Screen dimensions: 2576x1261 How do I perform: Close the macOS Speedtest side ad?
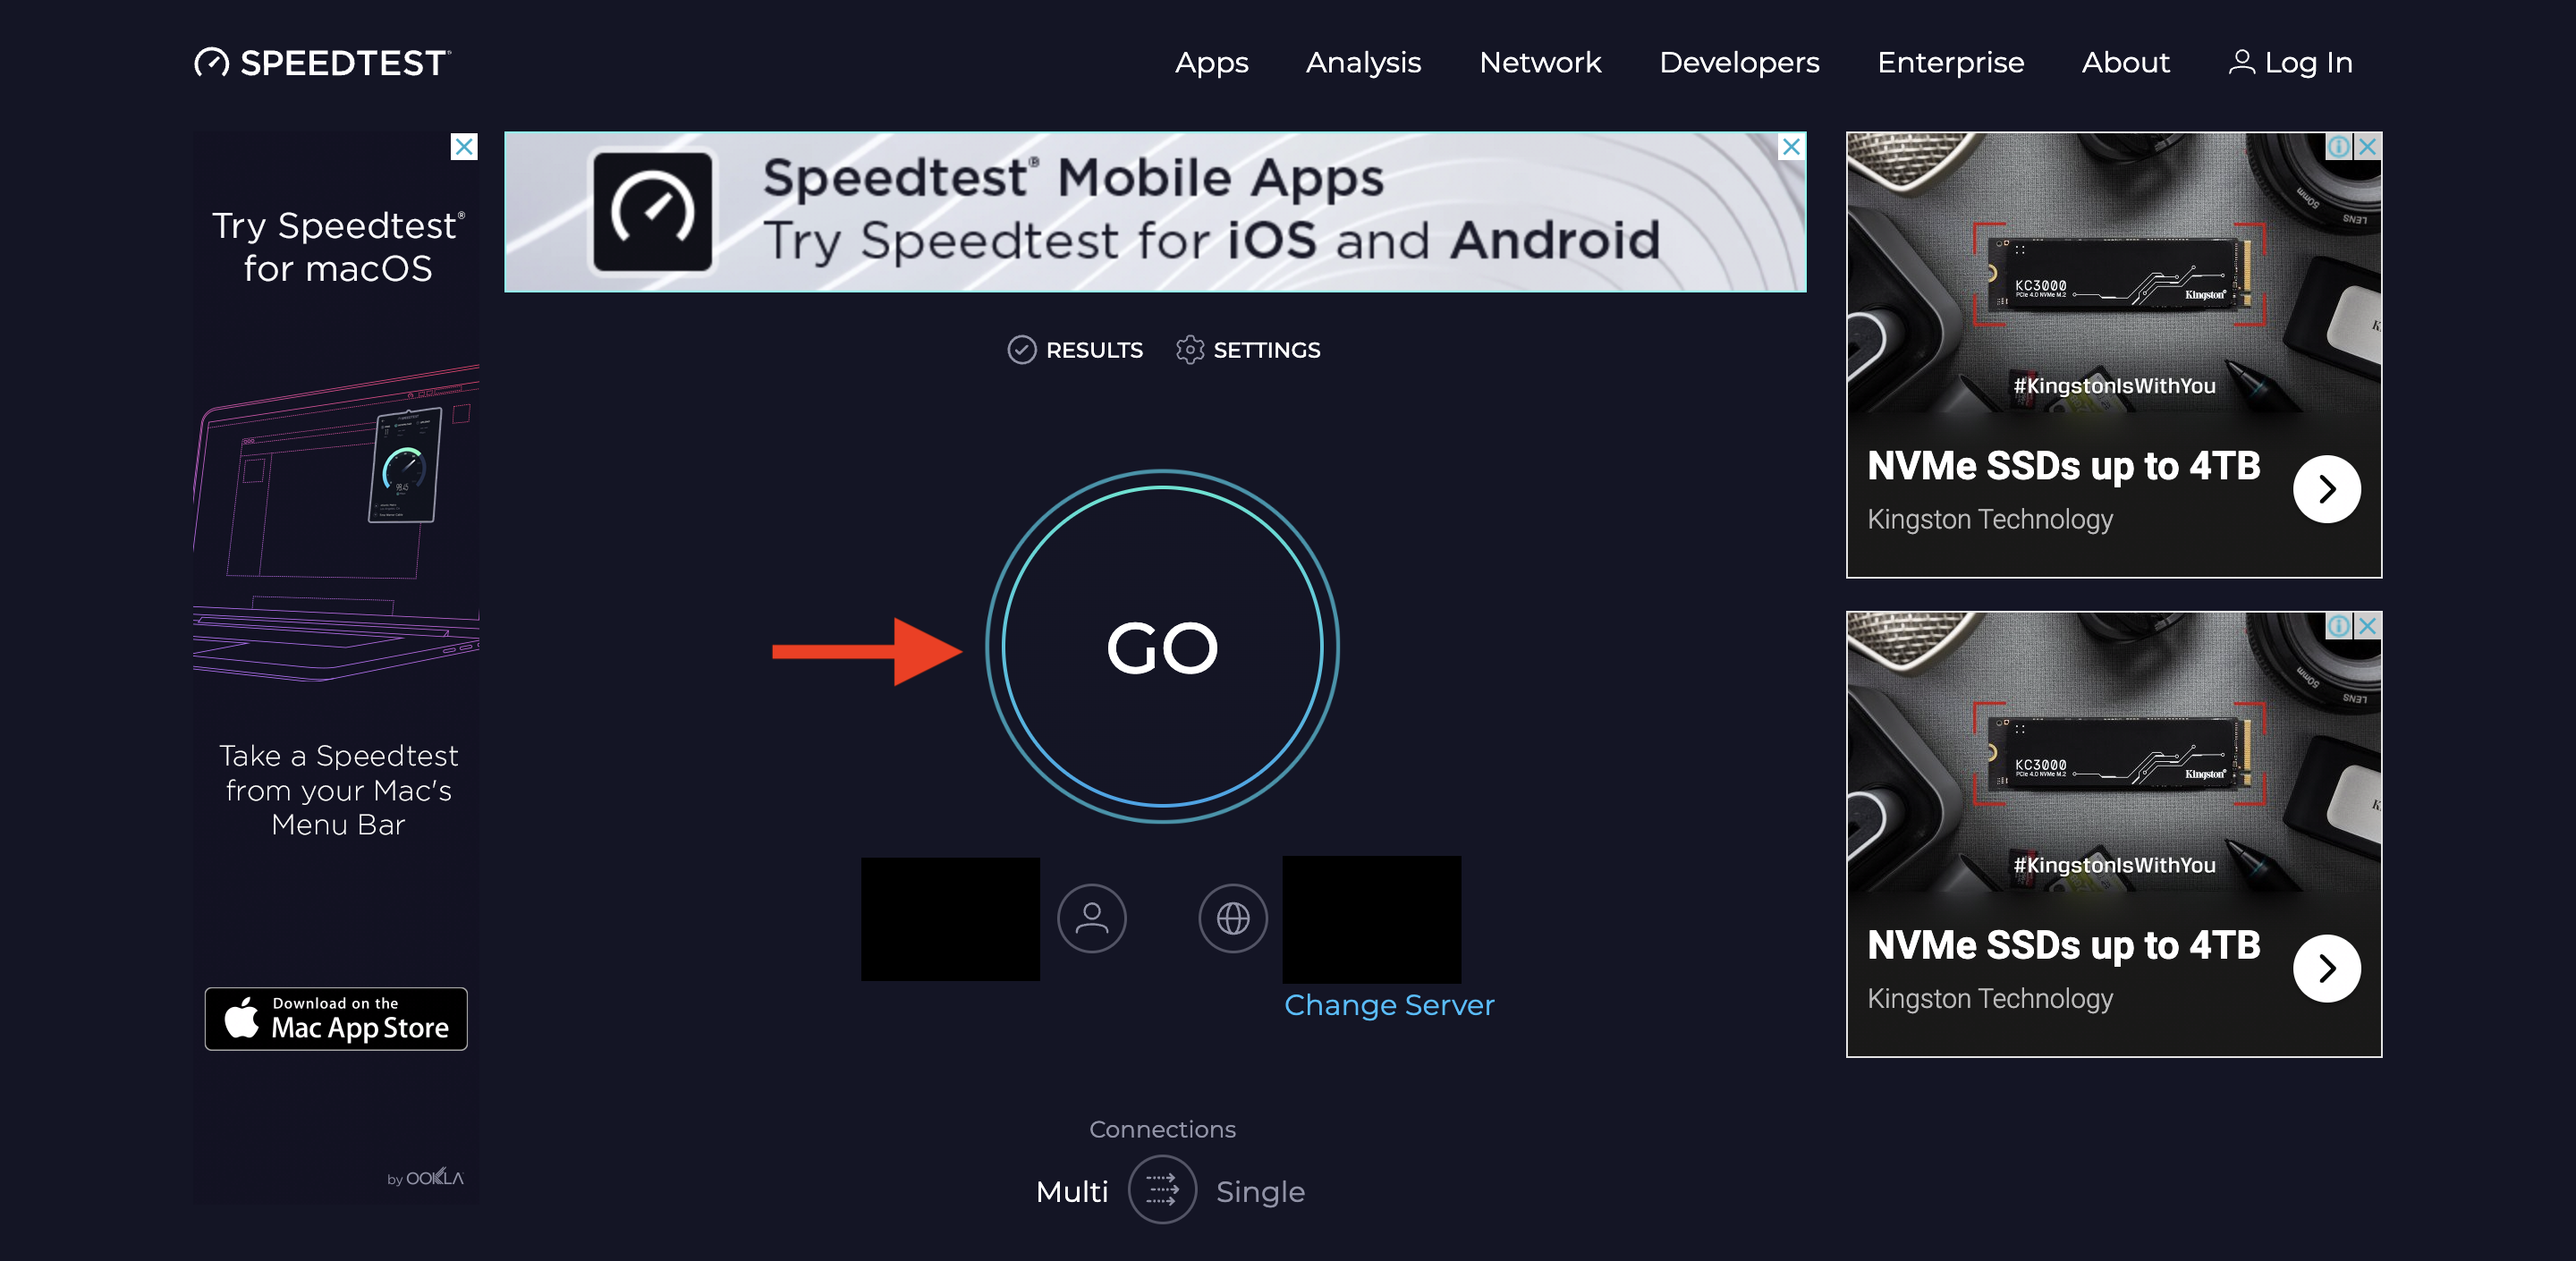point(464,147)
